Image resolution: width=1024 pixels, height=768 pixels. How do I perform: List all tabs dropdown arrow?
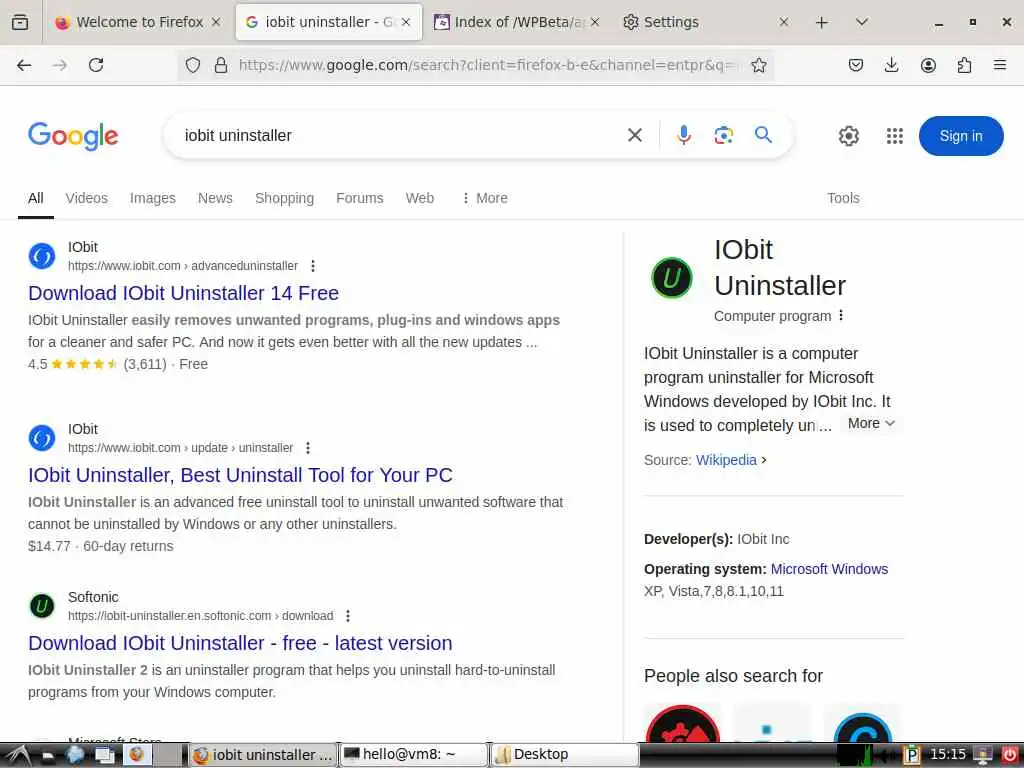pyautogui.click(x=862, y=22)
